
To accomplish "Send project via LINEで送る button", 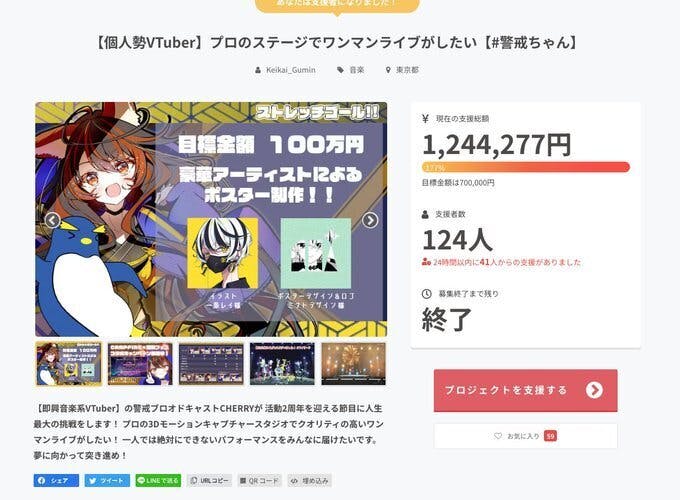I will [x=158, y=480].
